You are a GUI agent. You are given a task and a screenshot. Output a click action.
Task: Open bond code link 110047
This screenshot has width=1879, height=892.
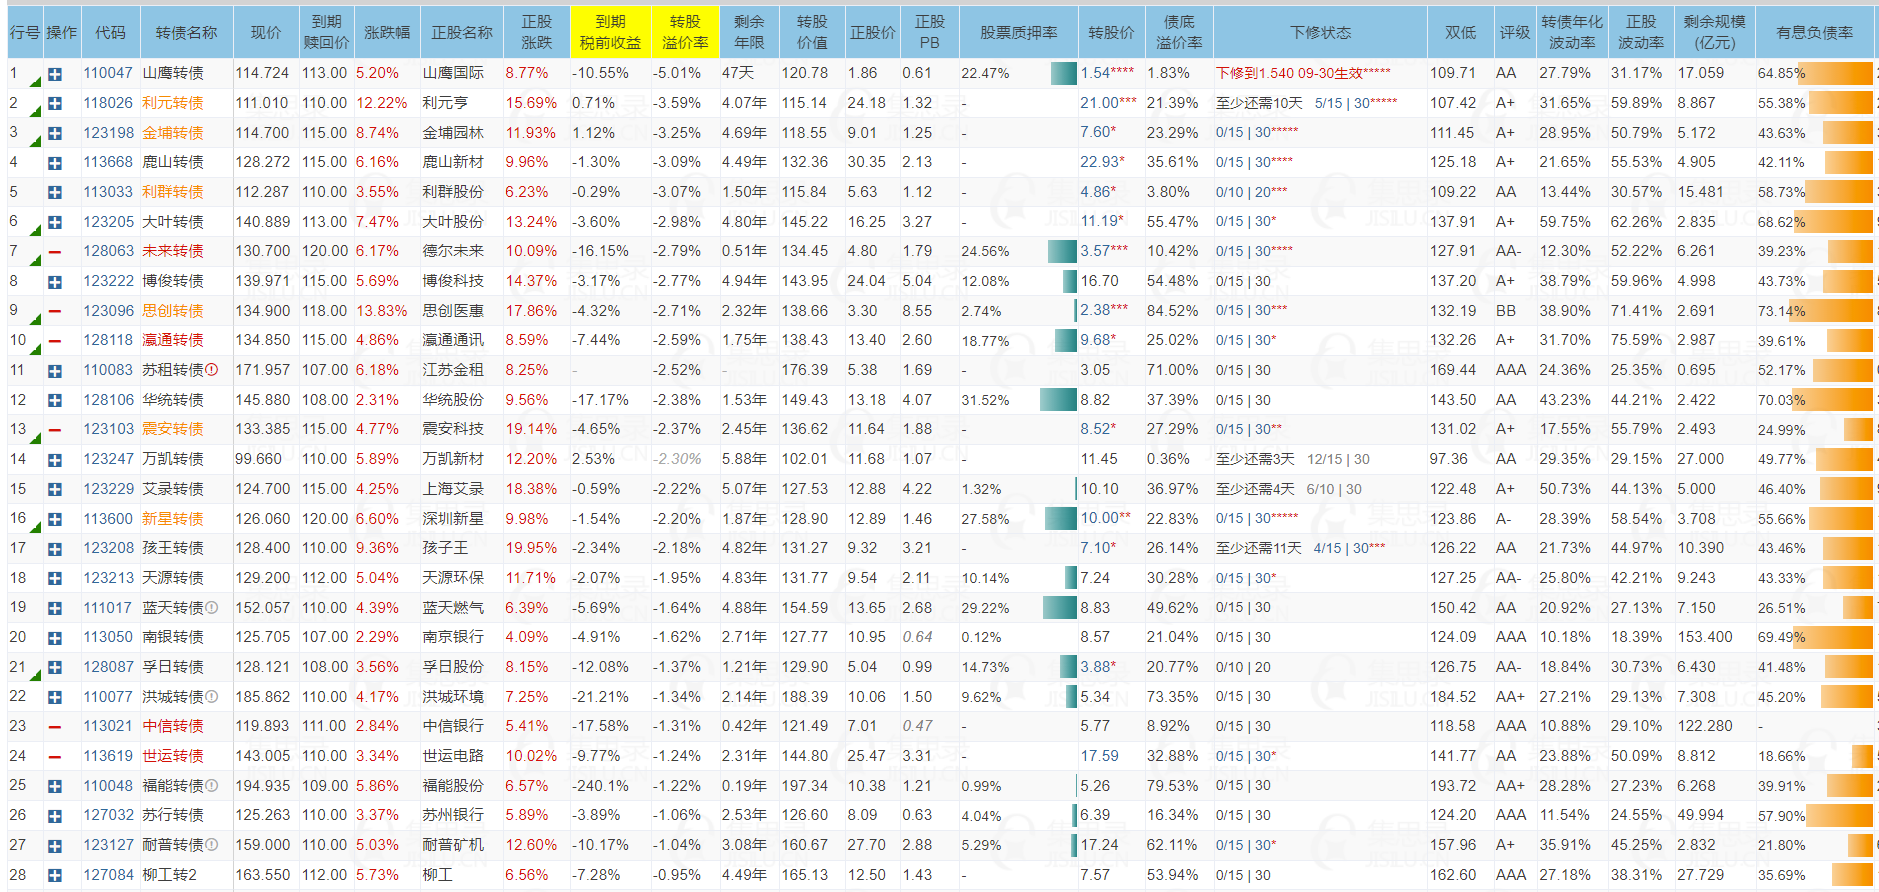[108, 74]
